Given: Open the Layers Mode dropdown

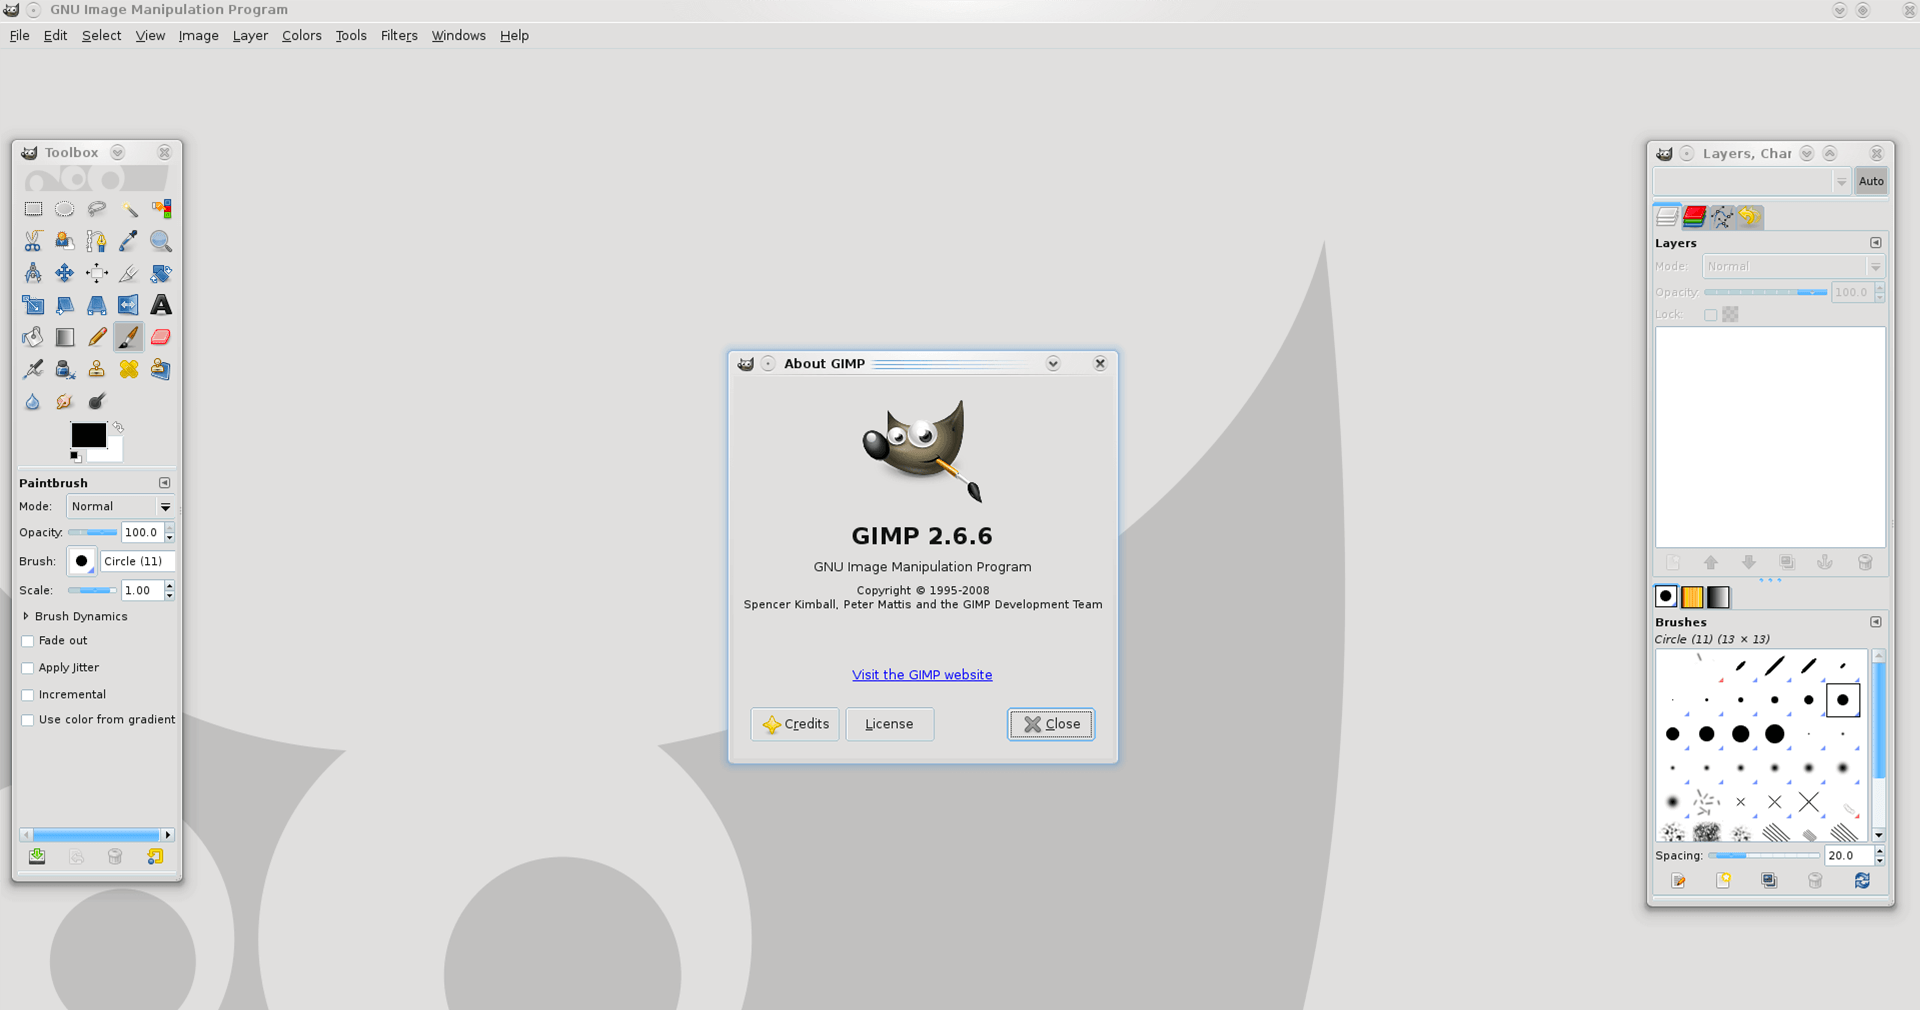Looking at the screenshot, I should click(1794, 267).
